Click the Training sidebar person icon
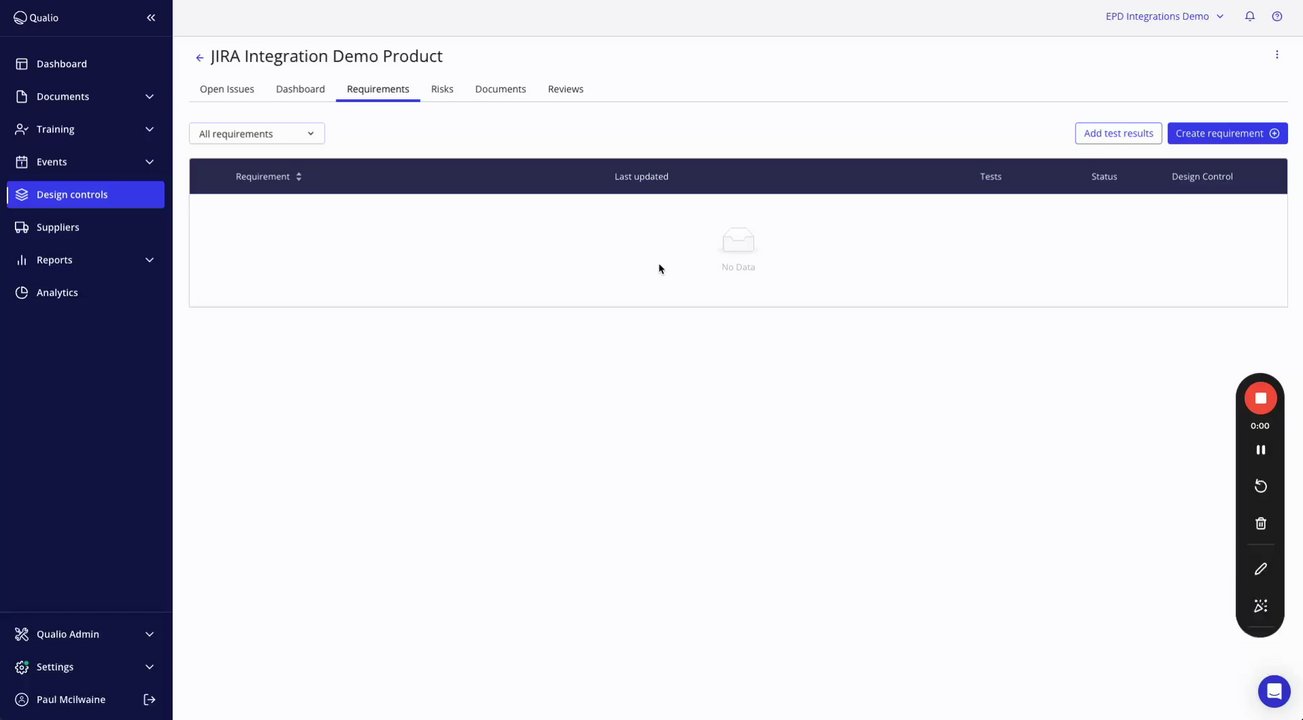The width and height of the screenshot is (1303, 720). pyautogui.click(x=22, y=129)
